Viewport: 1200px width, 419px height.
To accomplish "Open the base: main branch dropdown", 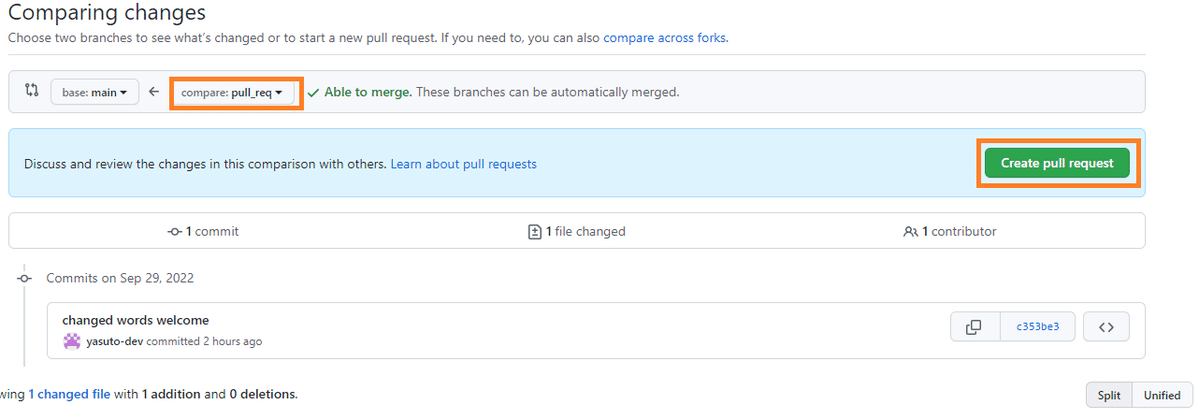I will [x=95, y=92].
